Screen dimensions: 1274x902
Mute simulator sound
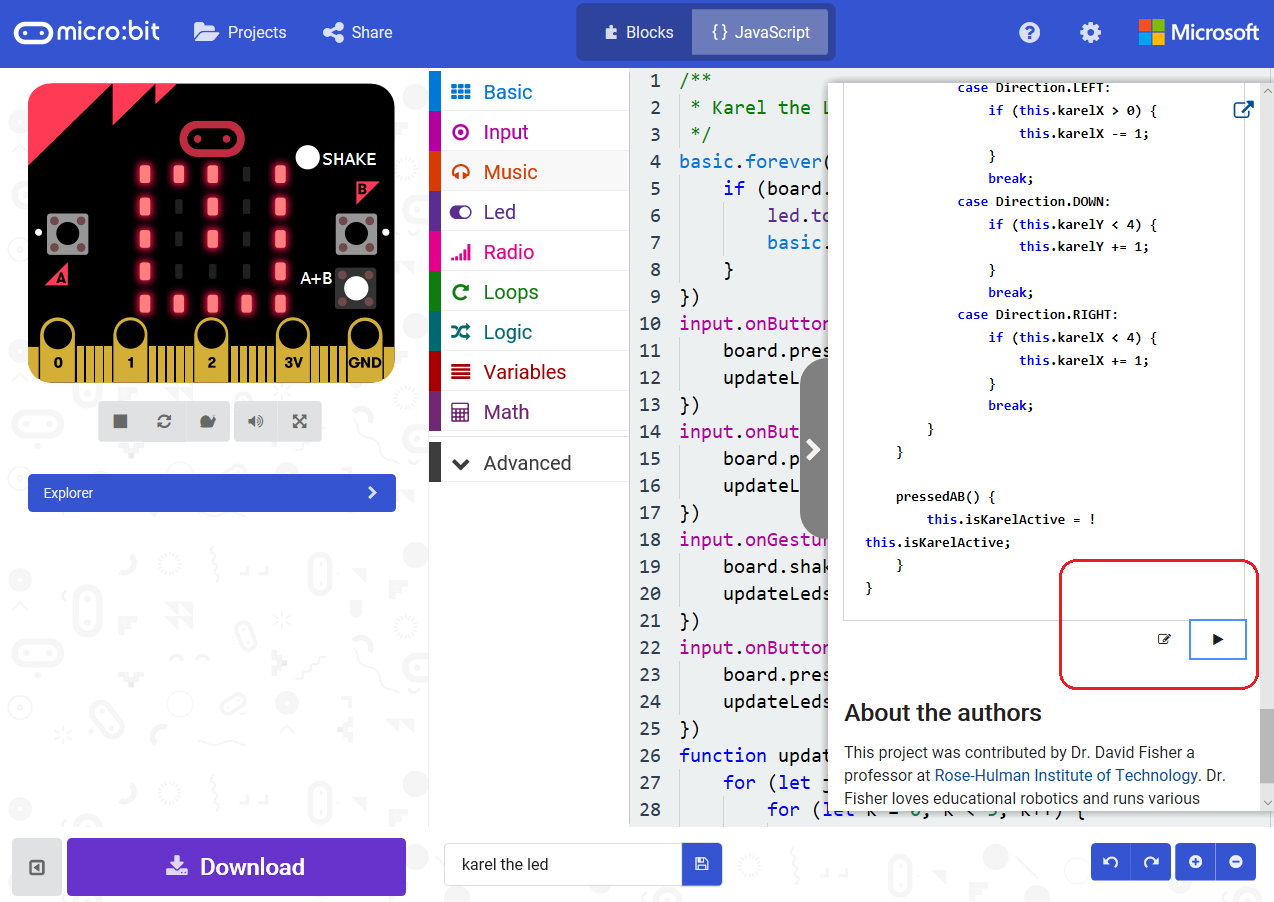pyautogui.click(x=254, y=421)
